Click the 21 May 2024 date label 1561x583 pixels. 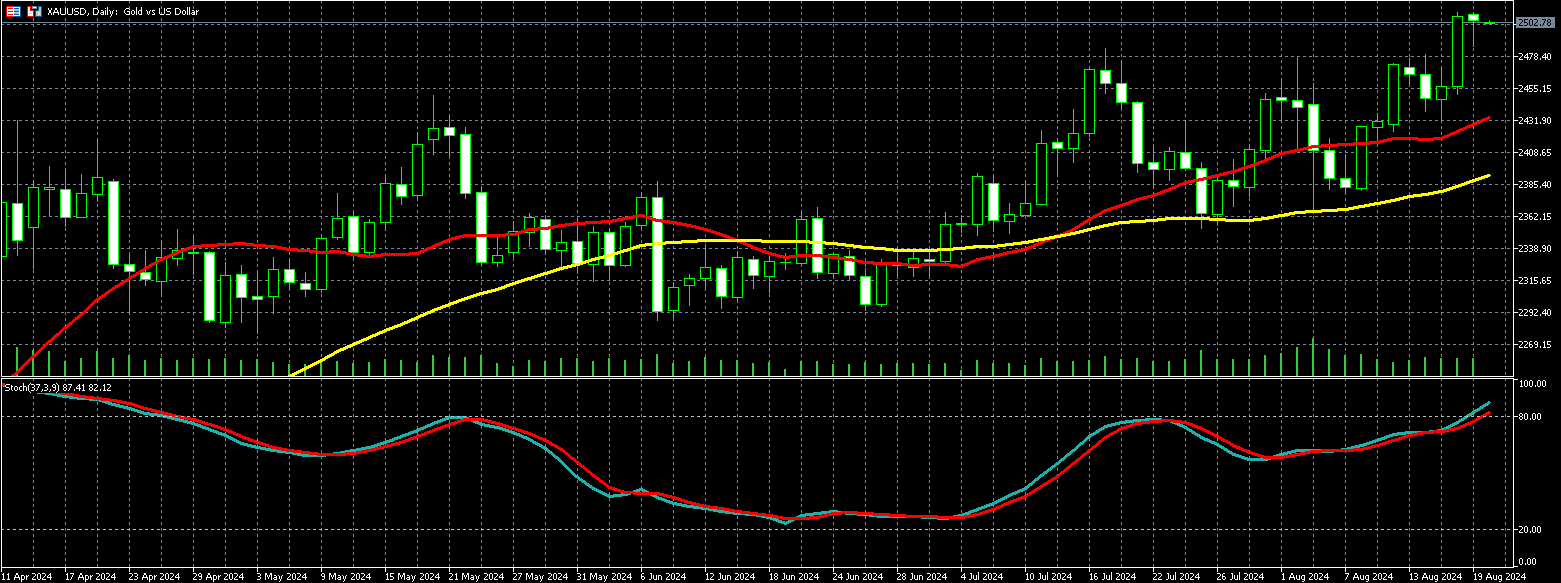pos(476,577)
